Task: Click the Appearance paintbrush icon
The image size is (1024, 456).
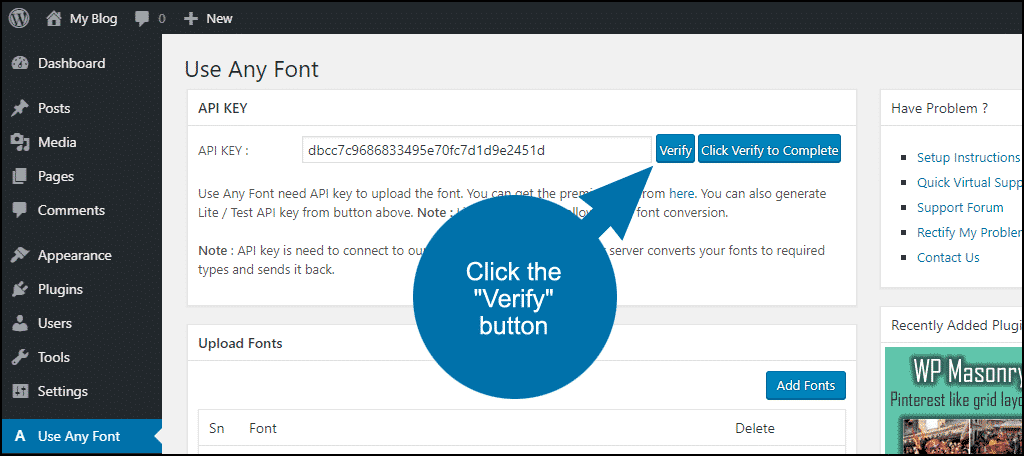Action: point(20,255)
